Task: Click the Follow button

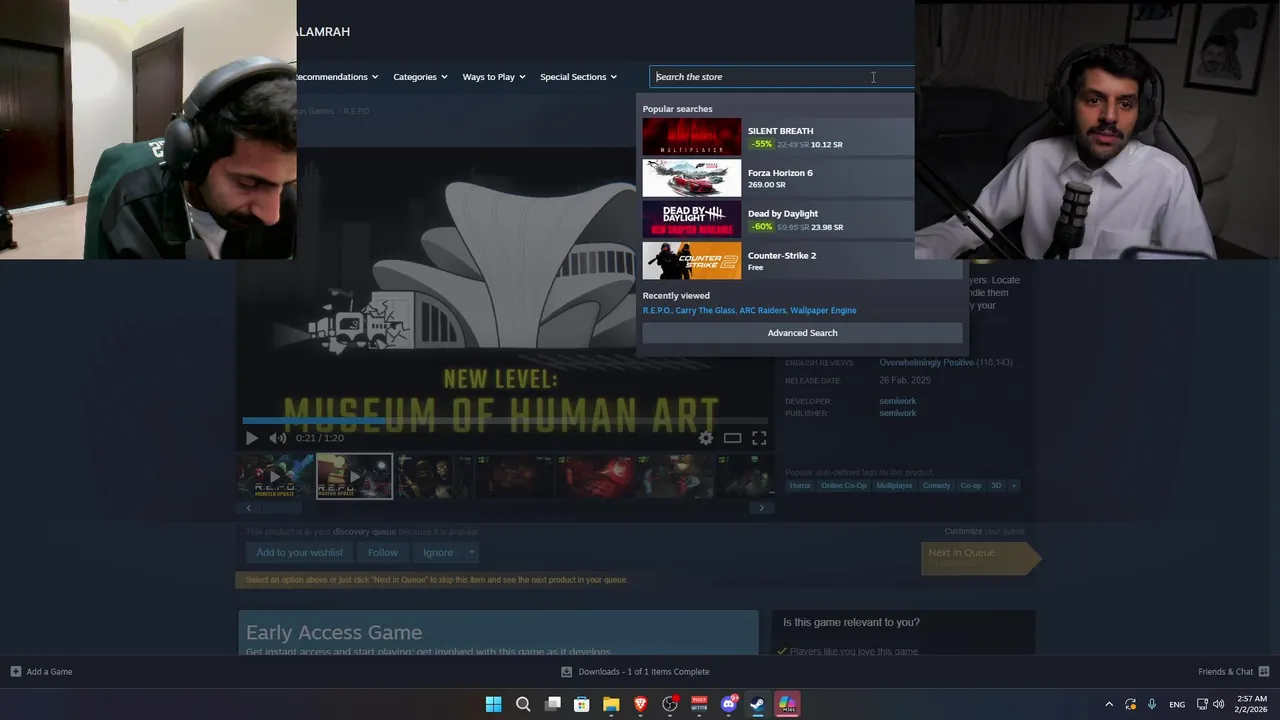Action: pyautogui.click(x=382, y=552)
